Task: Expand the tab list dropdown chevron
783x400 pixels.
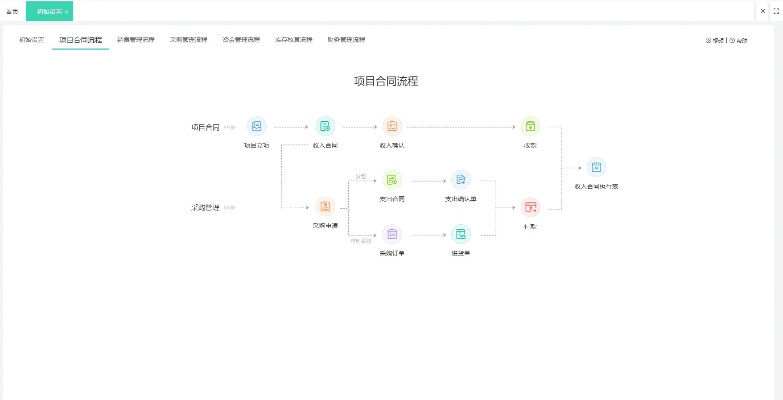Action: 761,10
